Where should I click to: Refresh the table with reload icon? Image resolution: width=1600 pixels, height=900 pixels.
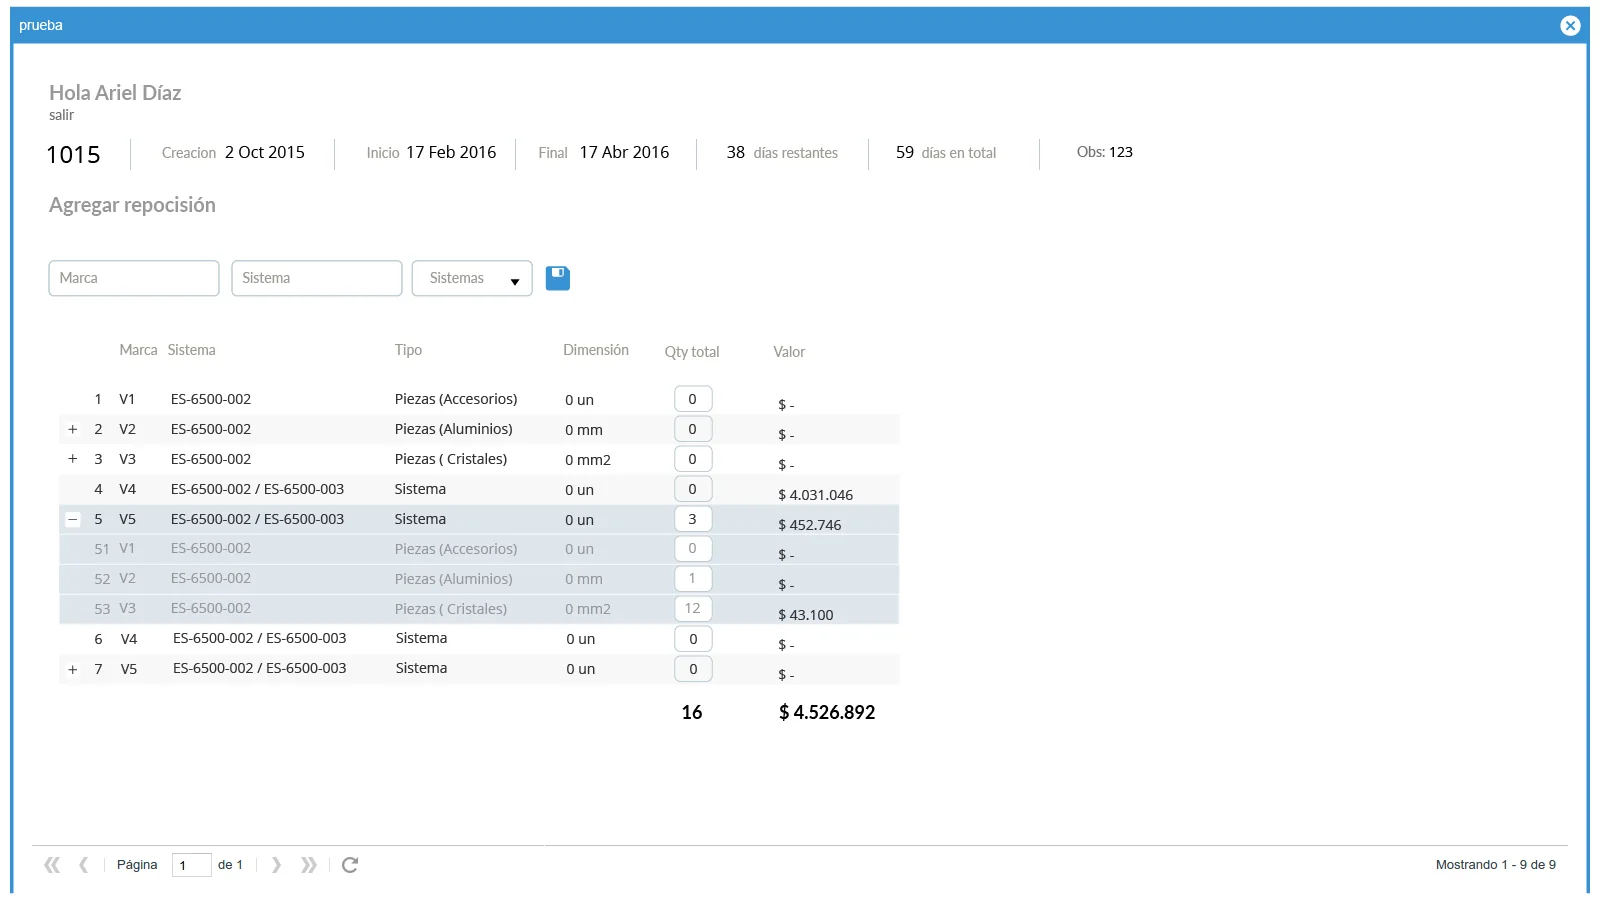pos(350,865)
